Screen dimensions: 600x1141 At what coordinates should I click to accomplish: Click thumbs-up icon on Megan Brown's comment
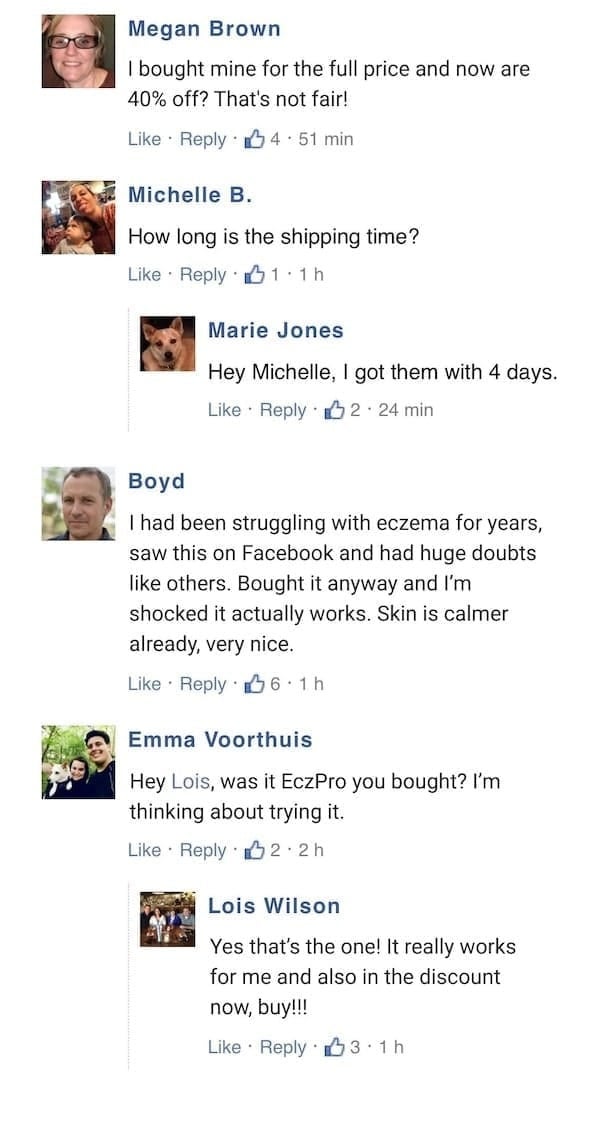pos(255,138)
